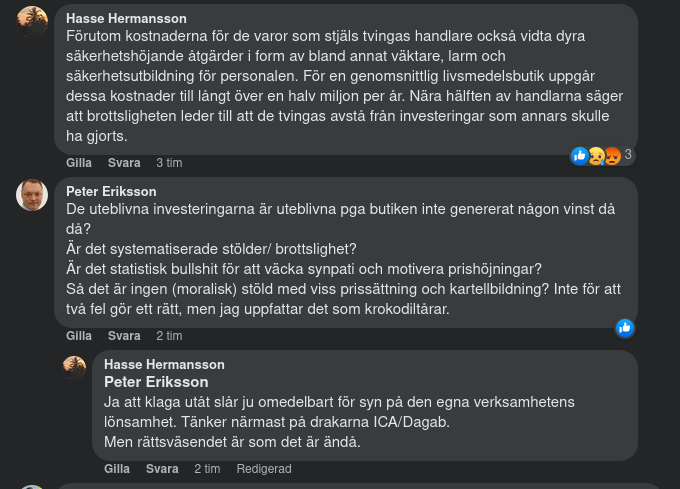Click Hasse Hermansson's small reply avatar
Screen dimensions: 680x489
75,367
